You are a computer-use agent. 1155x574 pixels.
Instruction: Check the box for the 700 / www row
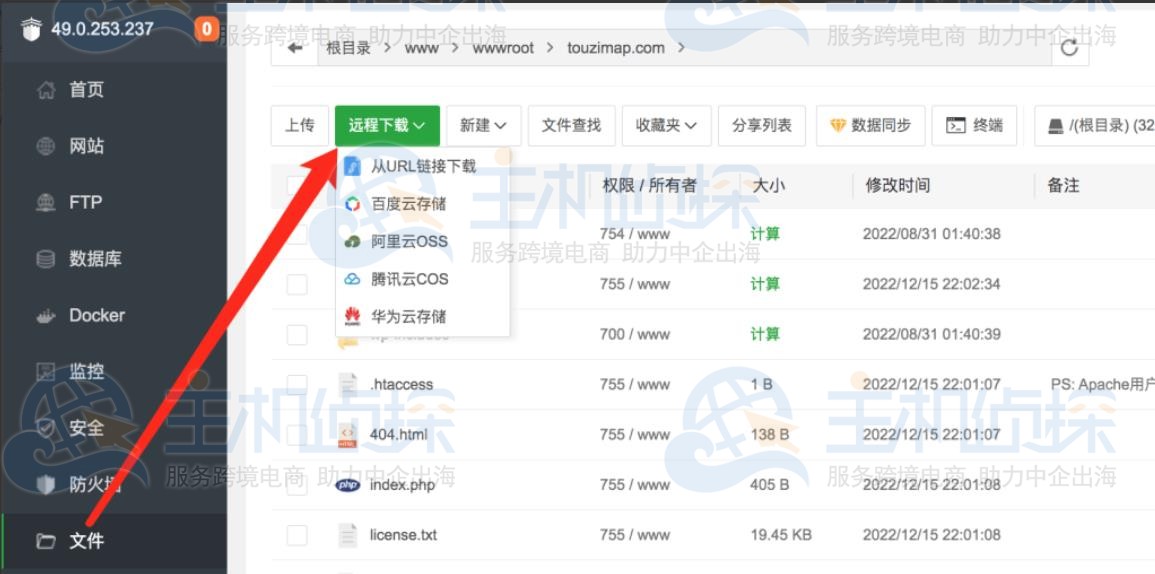297,335
